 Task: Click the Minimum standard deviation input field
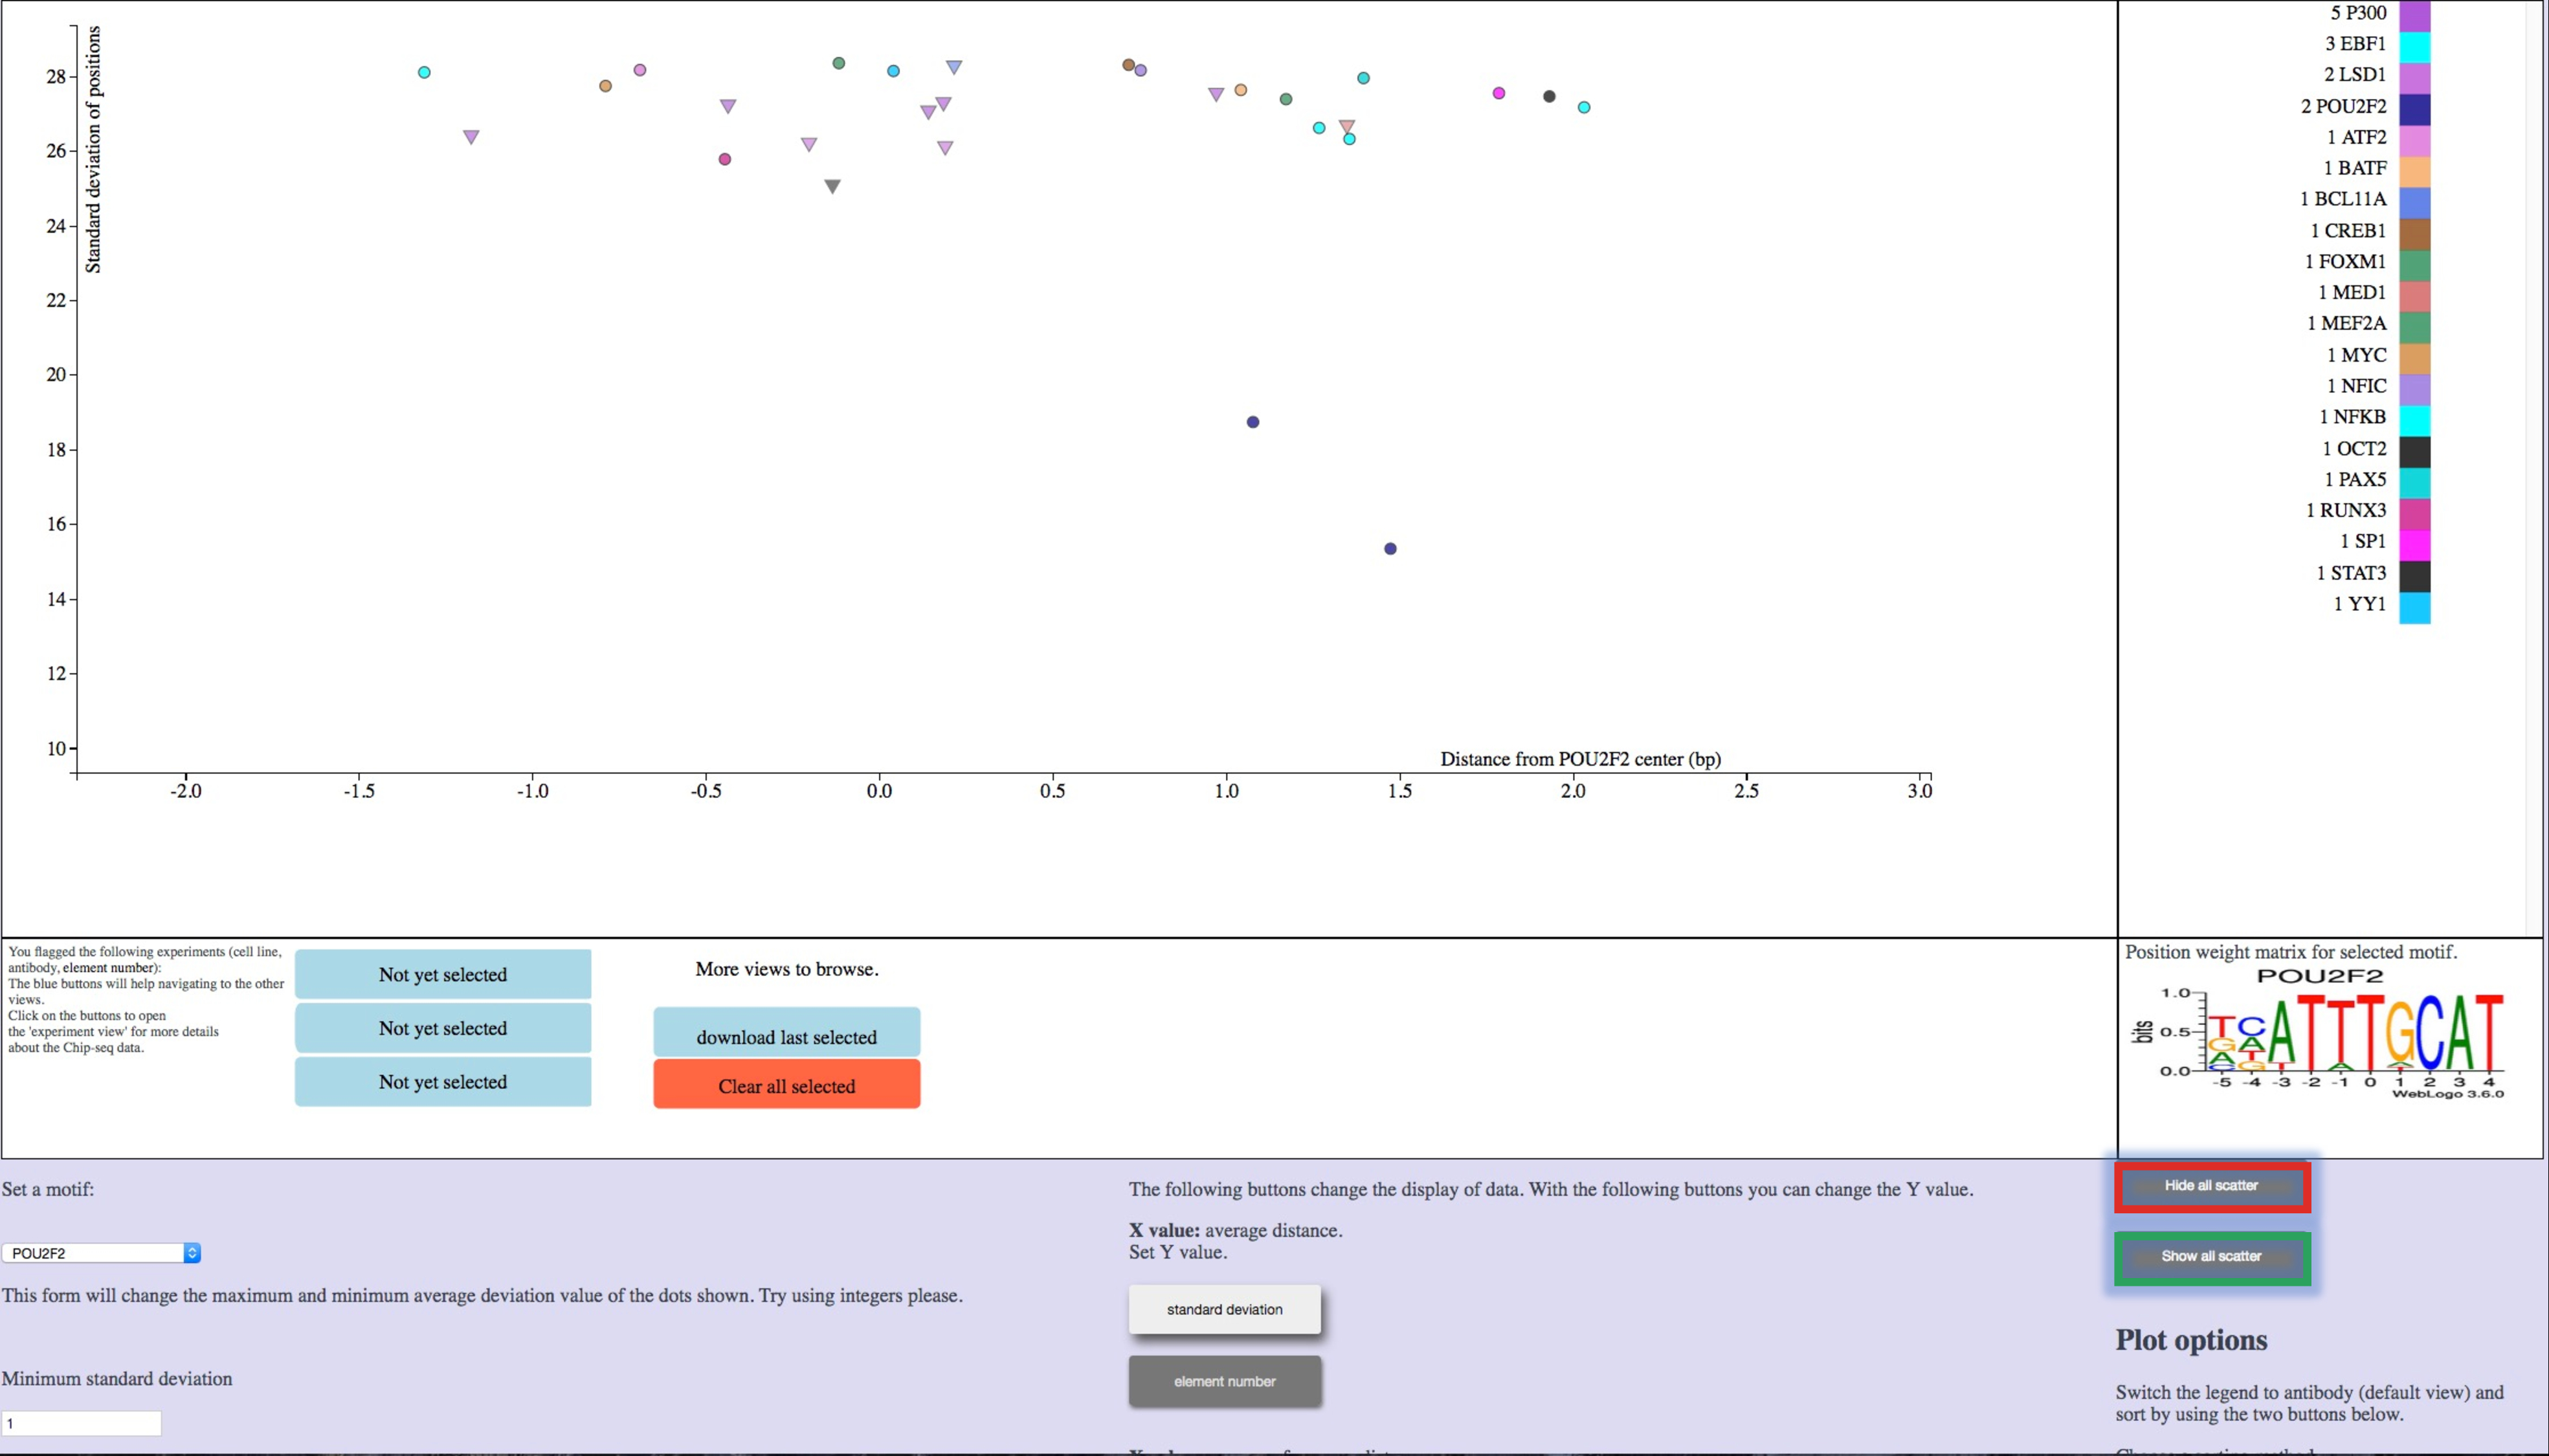click(82, 1423)
